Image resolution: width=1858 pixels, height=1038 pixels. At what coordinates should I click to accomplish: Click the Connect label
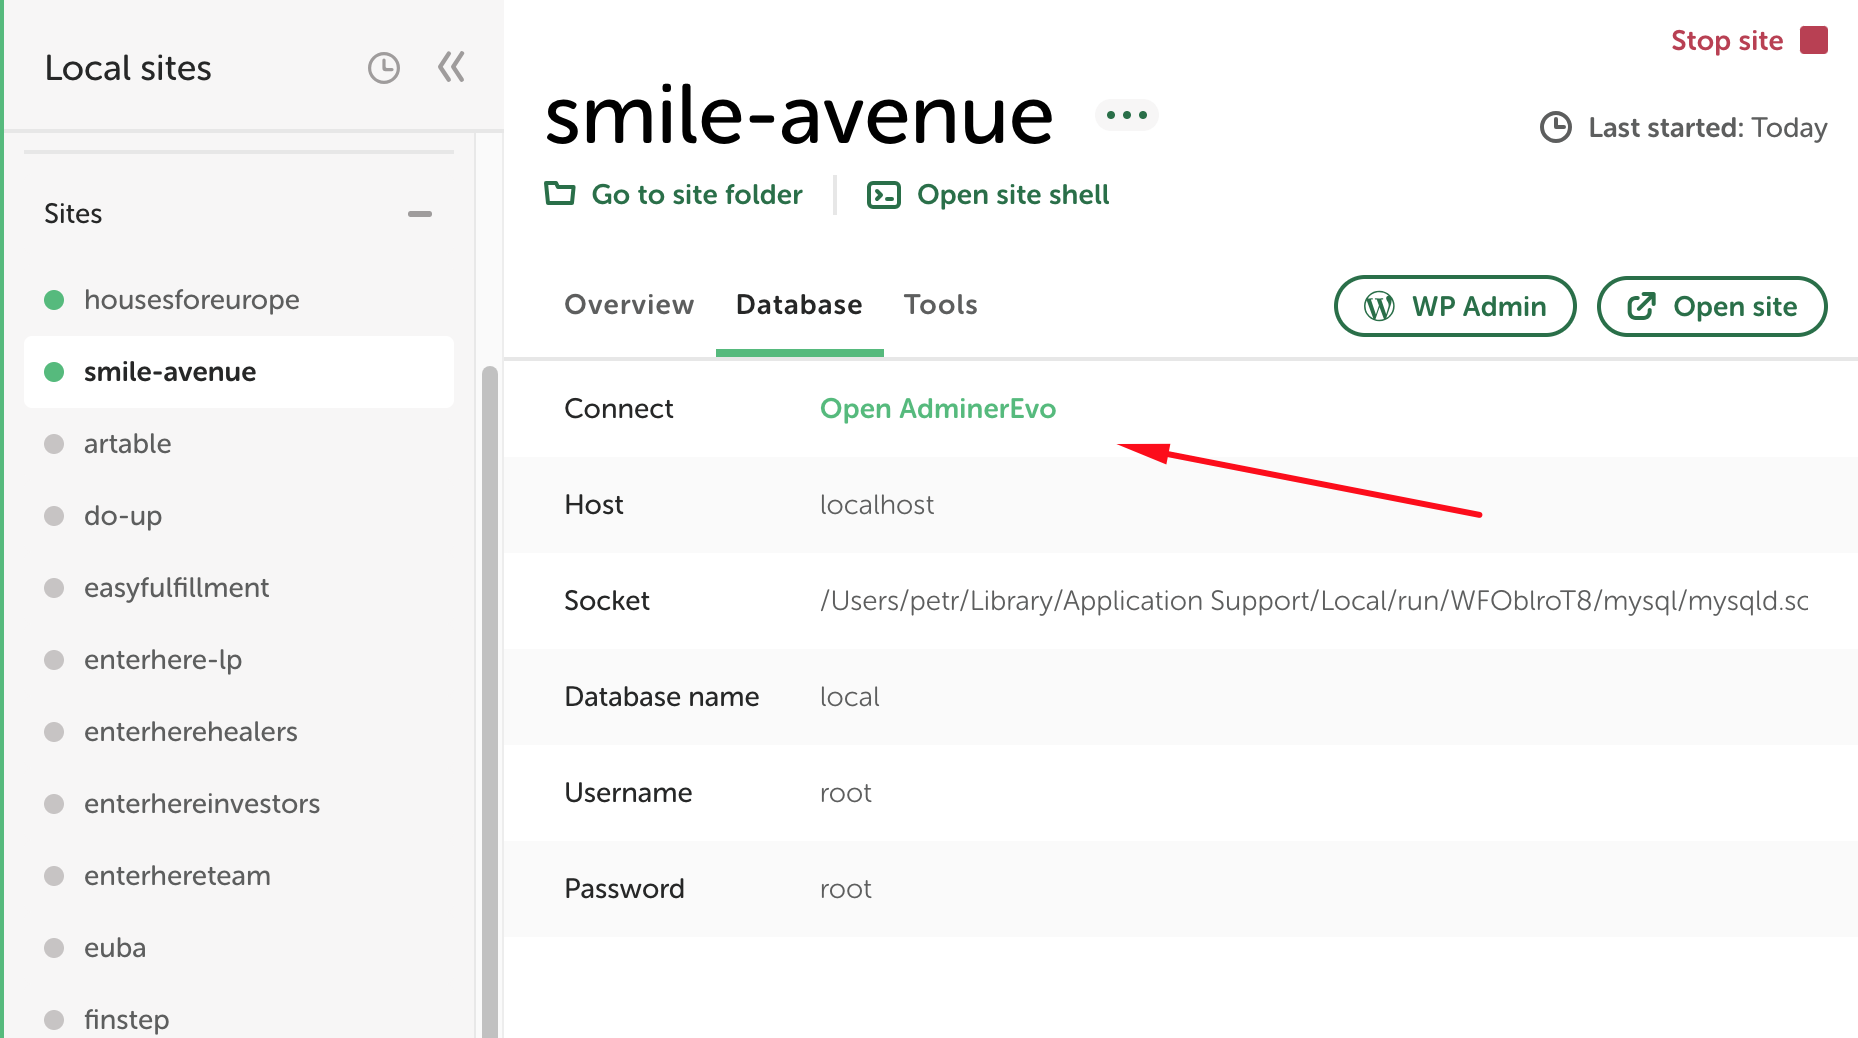pos(619,409)
